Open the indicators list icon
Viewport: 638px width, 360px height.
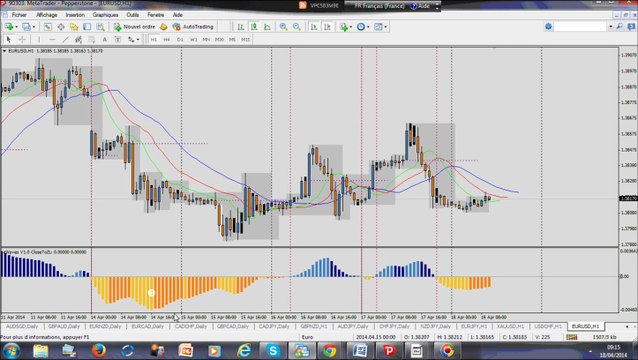pyautogui.click(x=344, y=26)
